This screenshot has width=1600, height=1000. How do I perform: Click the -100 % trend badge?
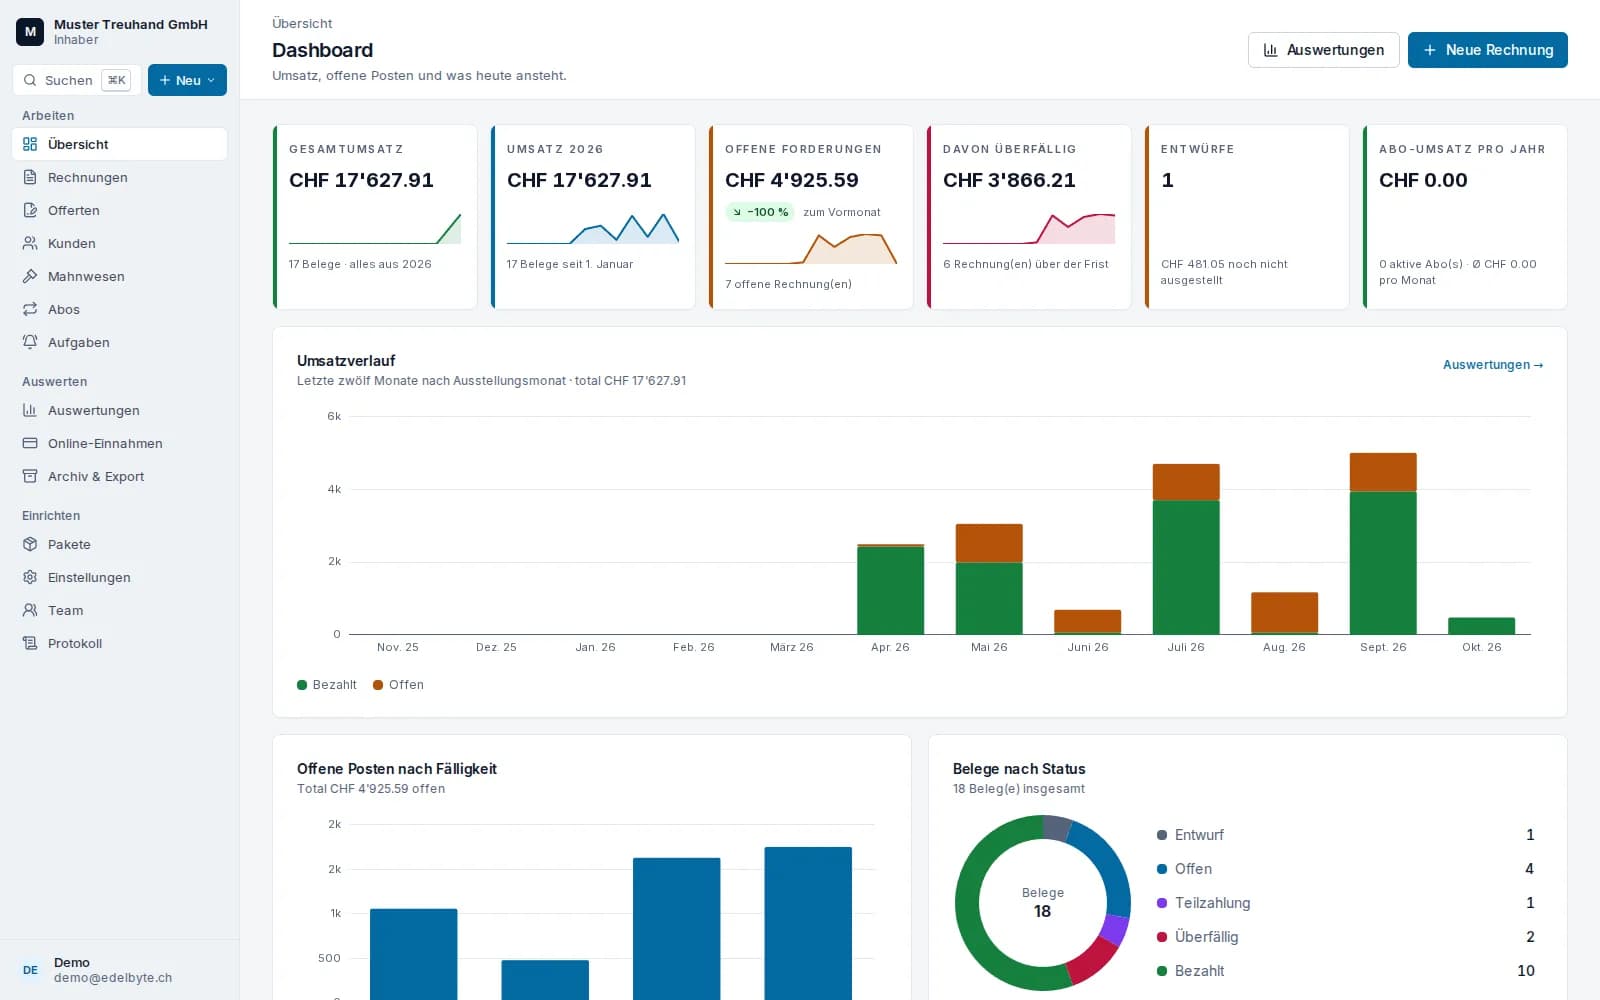click(760, 212)
